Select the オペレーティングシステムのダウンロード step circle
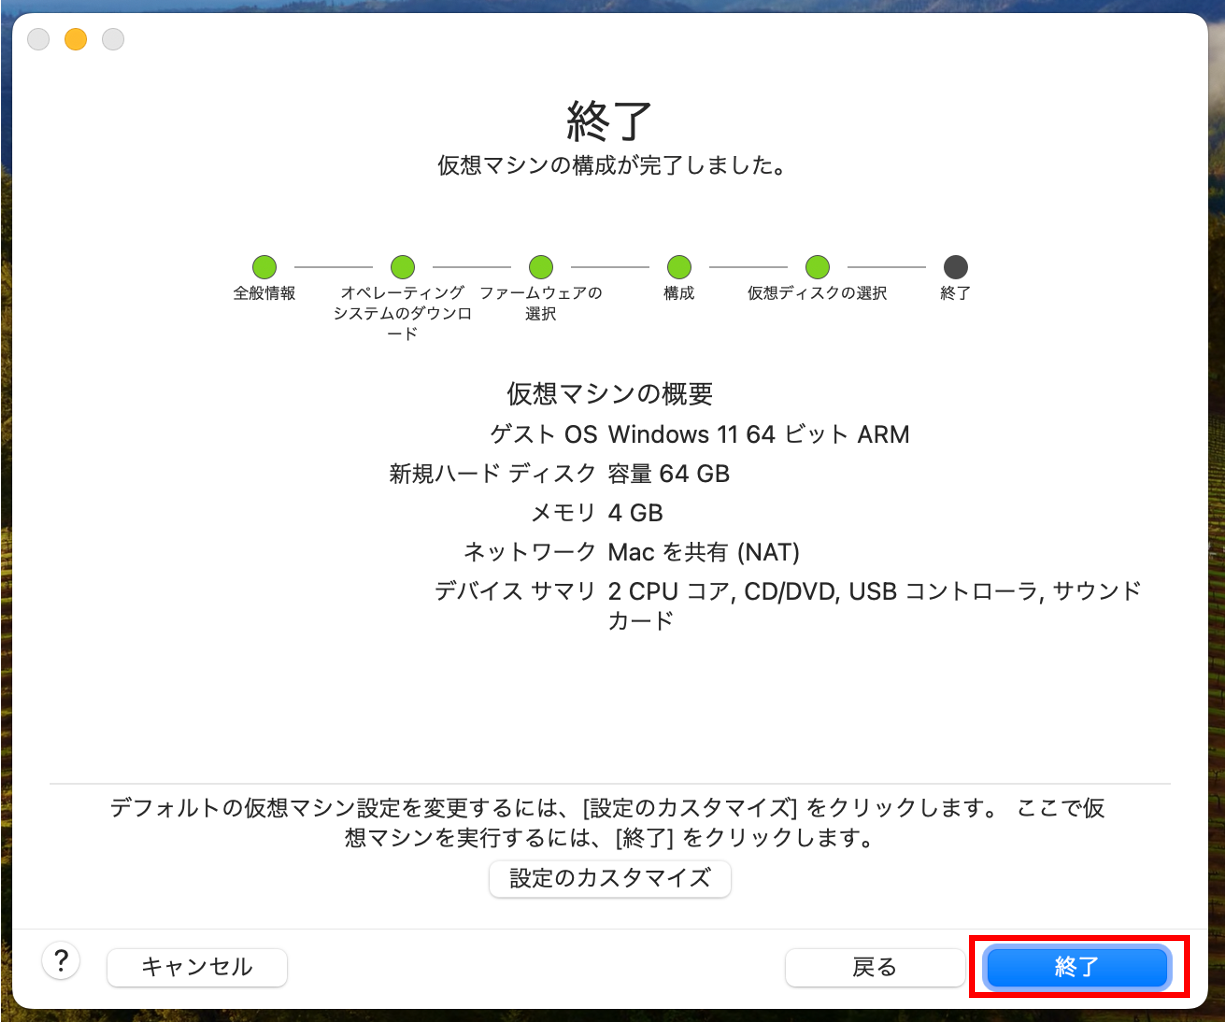Image resolution: width=1226 pixels, height=1022 pixels. tap(403, 267)
